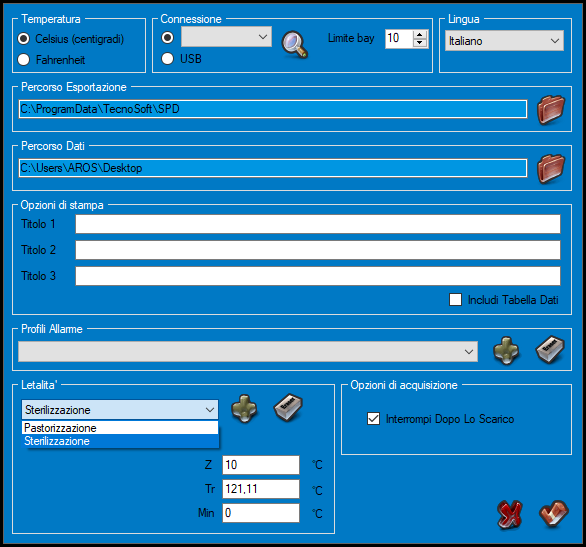
Task: Open the connection port dropdown
Action: coord(226,37)
